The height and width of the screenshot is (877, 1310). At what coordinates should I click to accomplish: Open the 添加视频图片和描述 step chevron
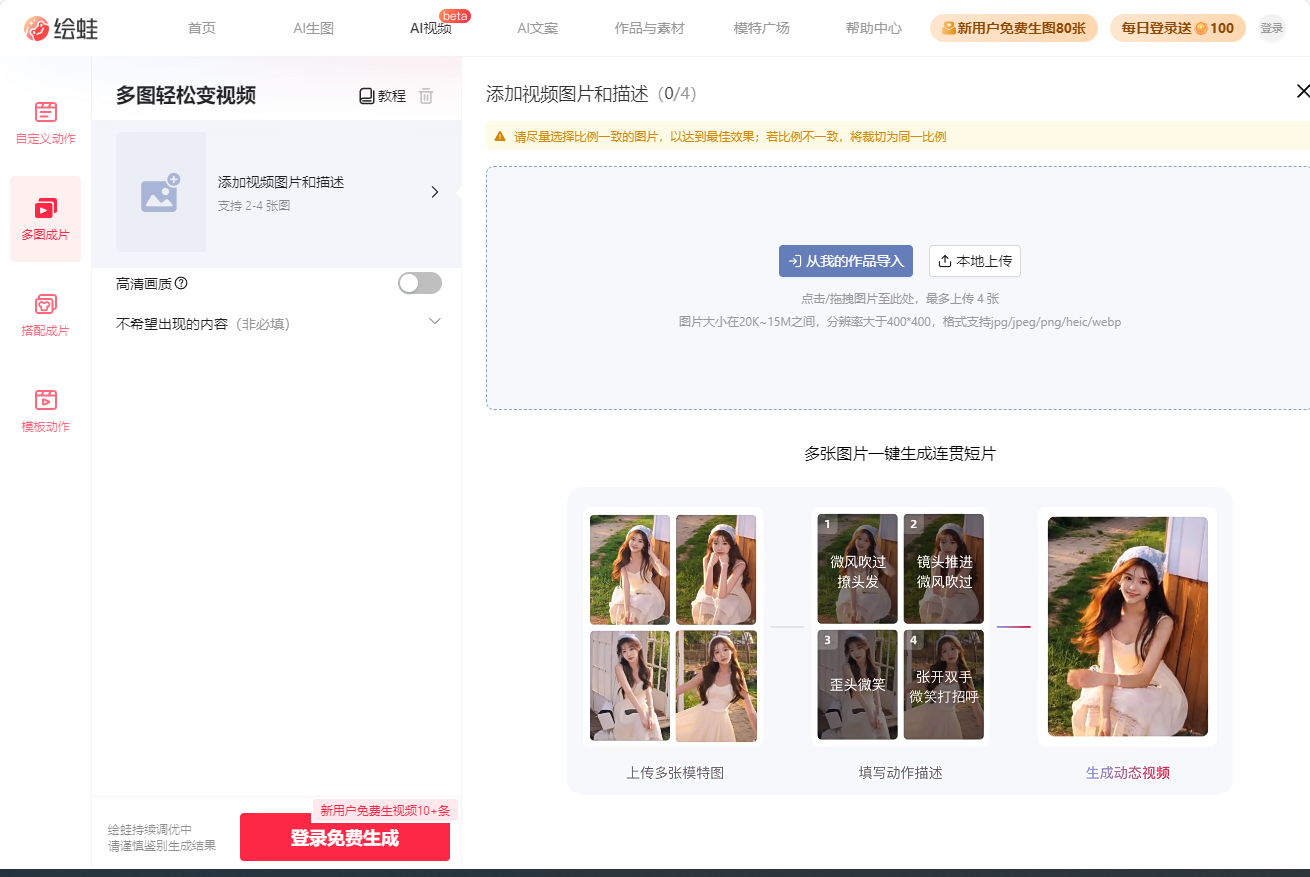point(435,192)
